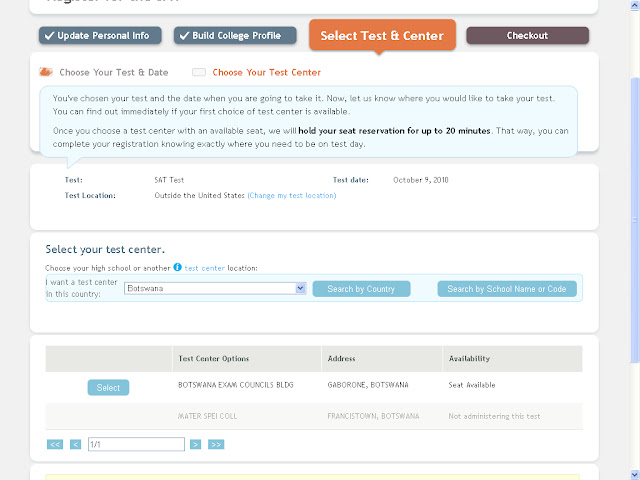This screenshot has width=640, height=480.
Task: Switch to Choose Your Test Center
Action: [267, 72]
